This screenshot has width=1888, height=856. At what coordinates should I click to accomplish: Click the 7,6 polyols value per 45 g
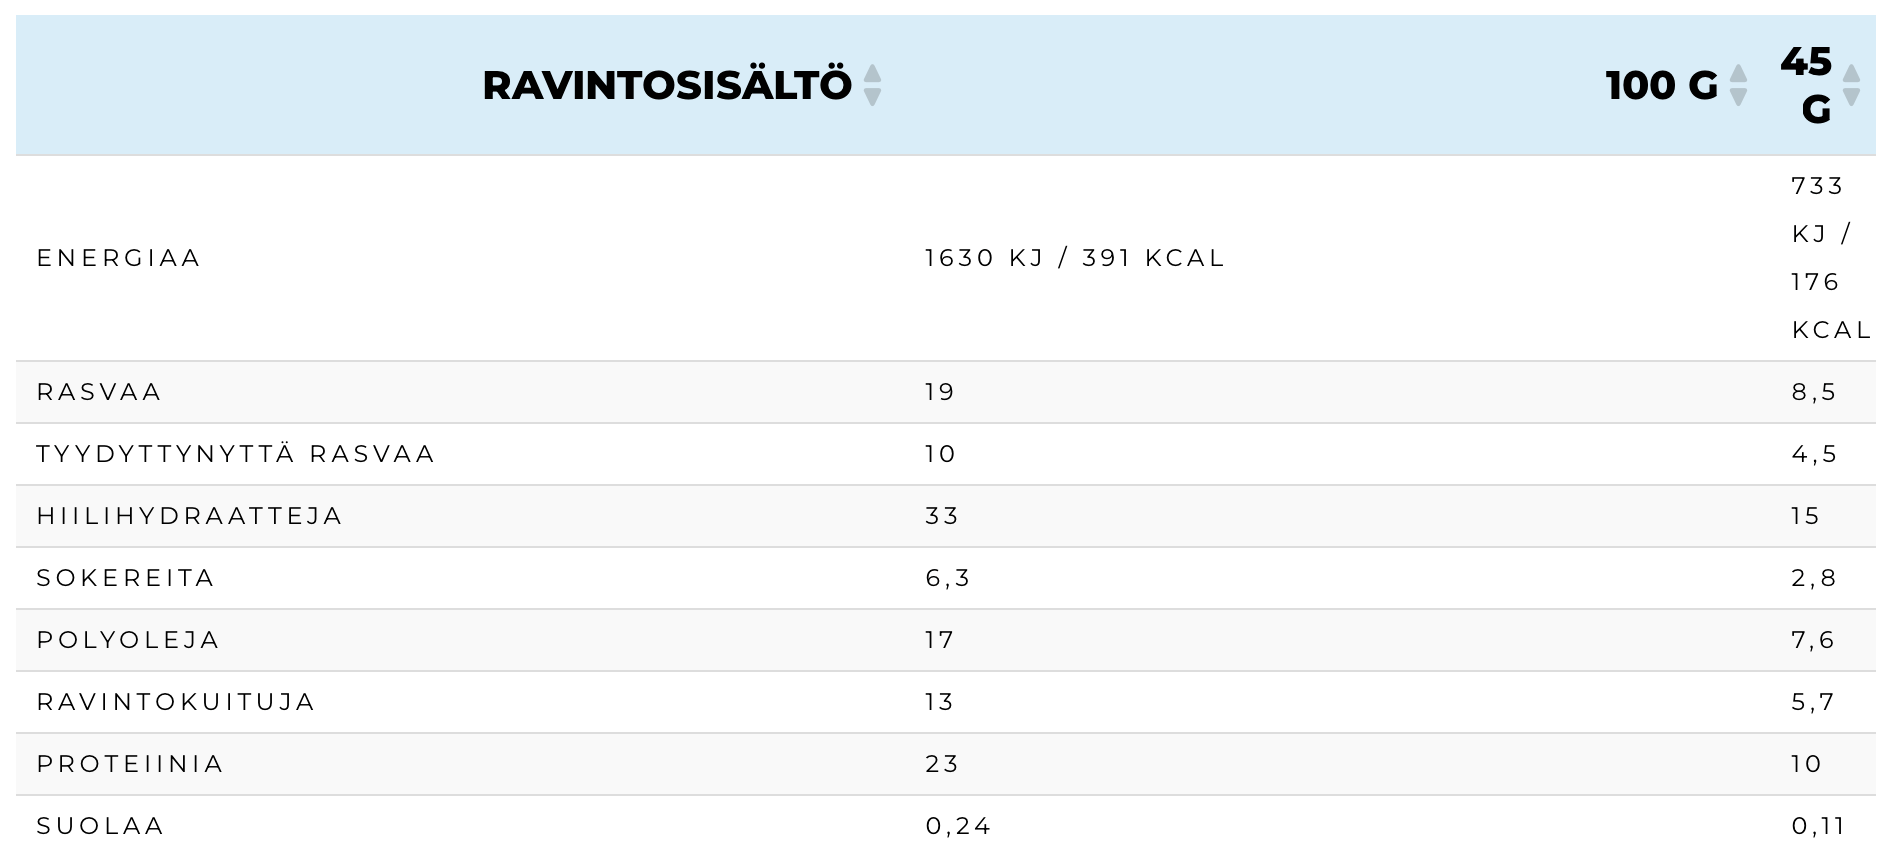(x=1813, y=640)
